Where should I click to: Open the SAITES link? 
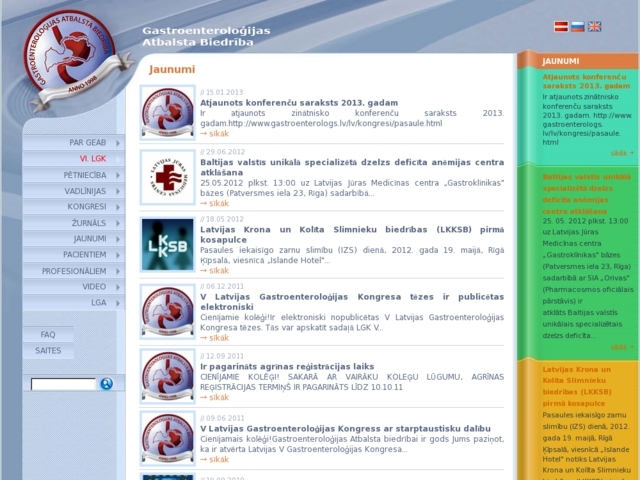click(x=48, y=351)
